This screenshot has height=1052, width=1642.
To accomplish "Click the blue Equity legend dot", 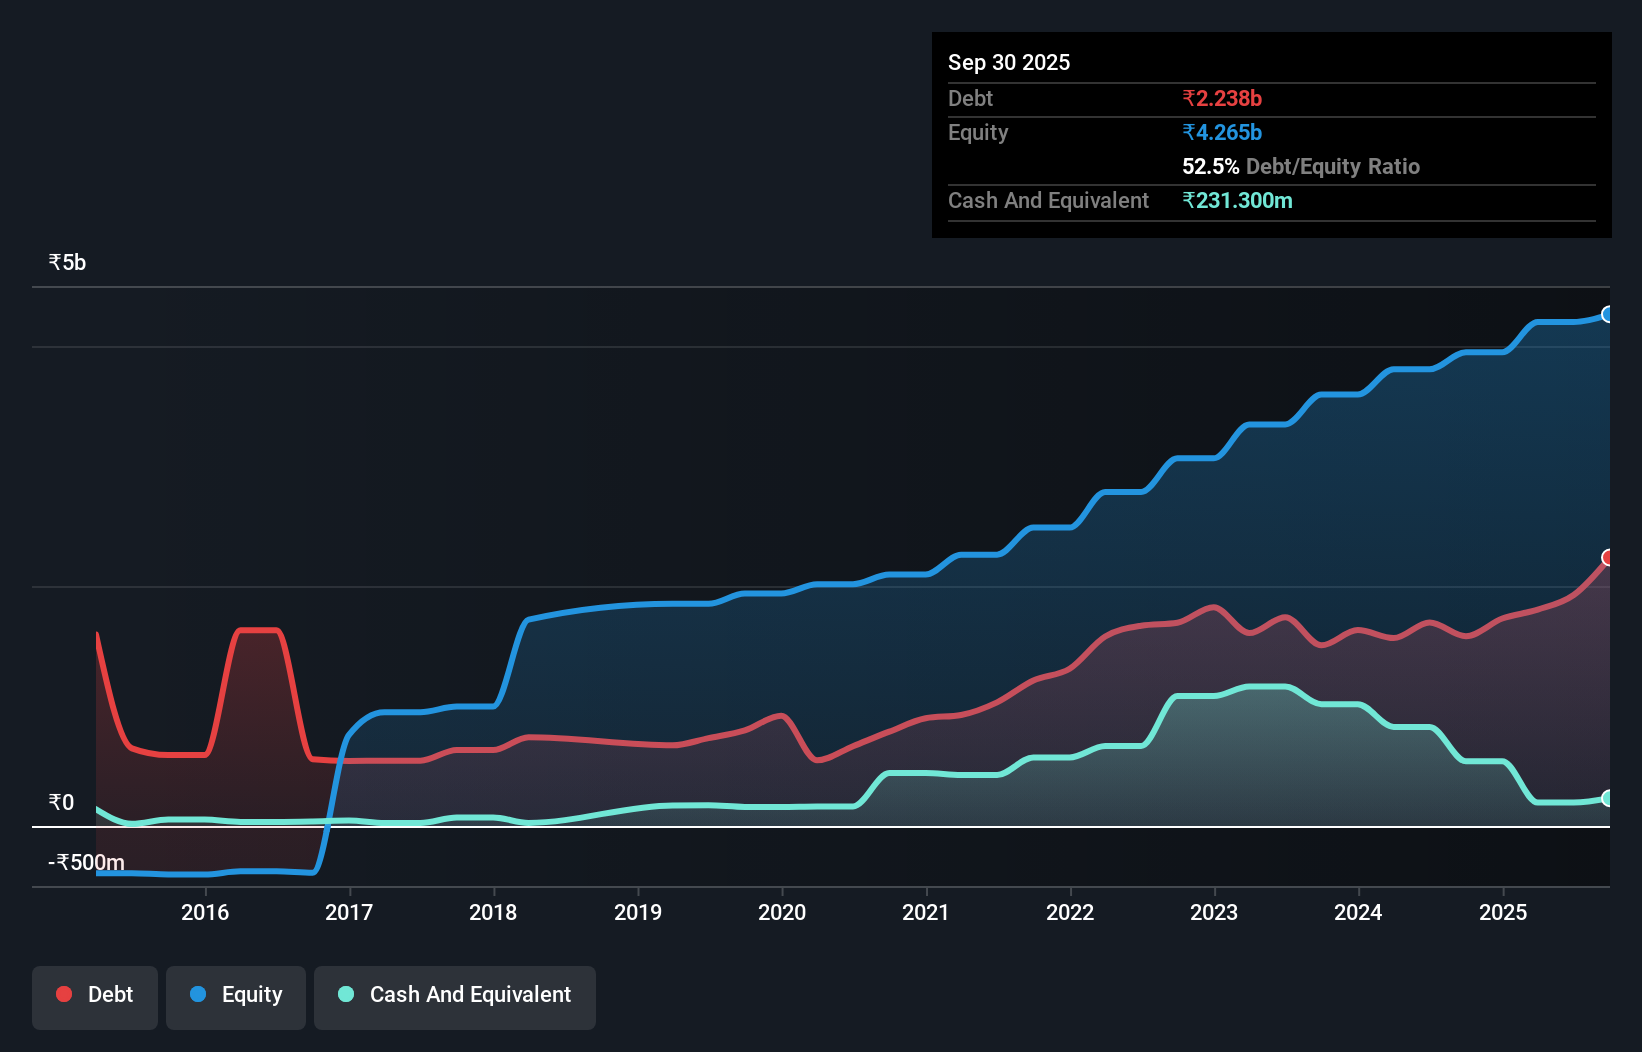I will pyautogui.click(x=198, y=995).
